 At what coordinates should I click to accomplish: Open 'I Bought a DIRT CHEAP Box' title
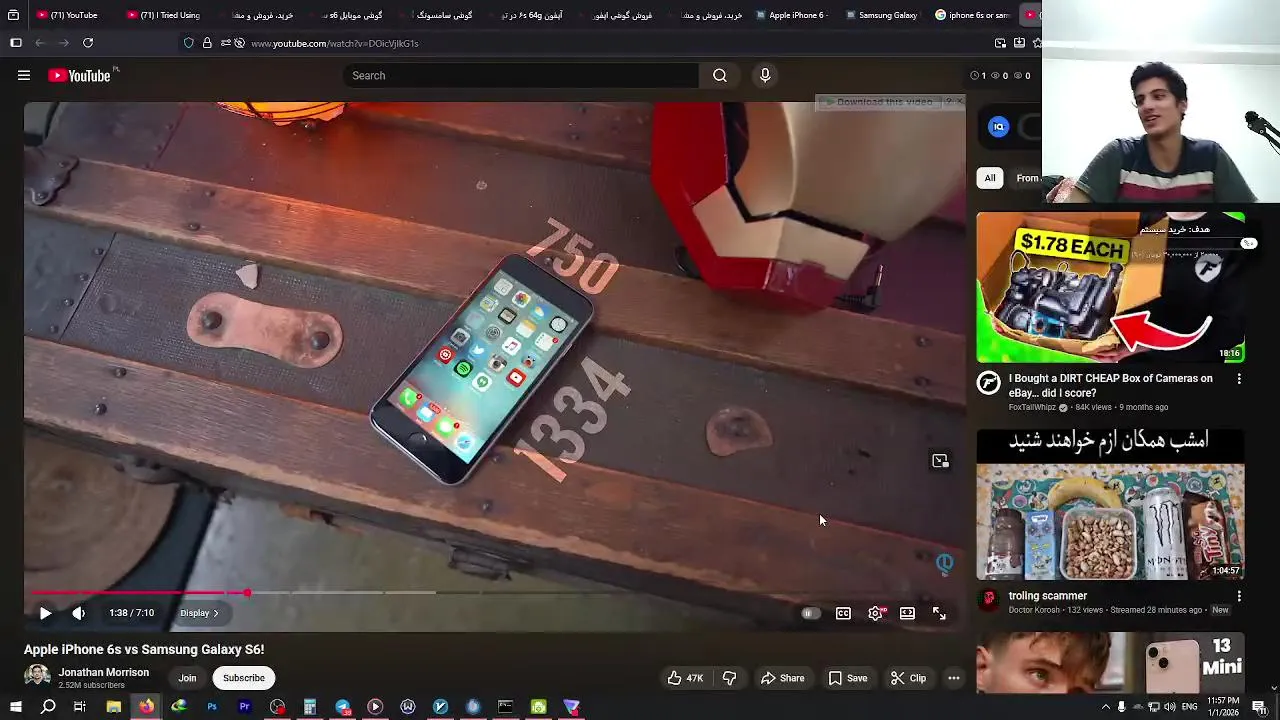[1110, 385]
